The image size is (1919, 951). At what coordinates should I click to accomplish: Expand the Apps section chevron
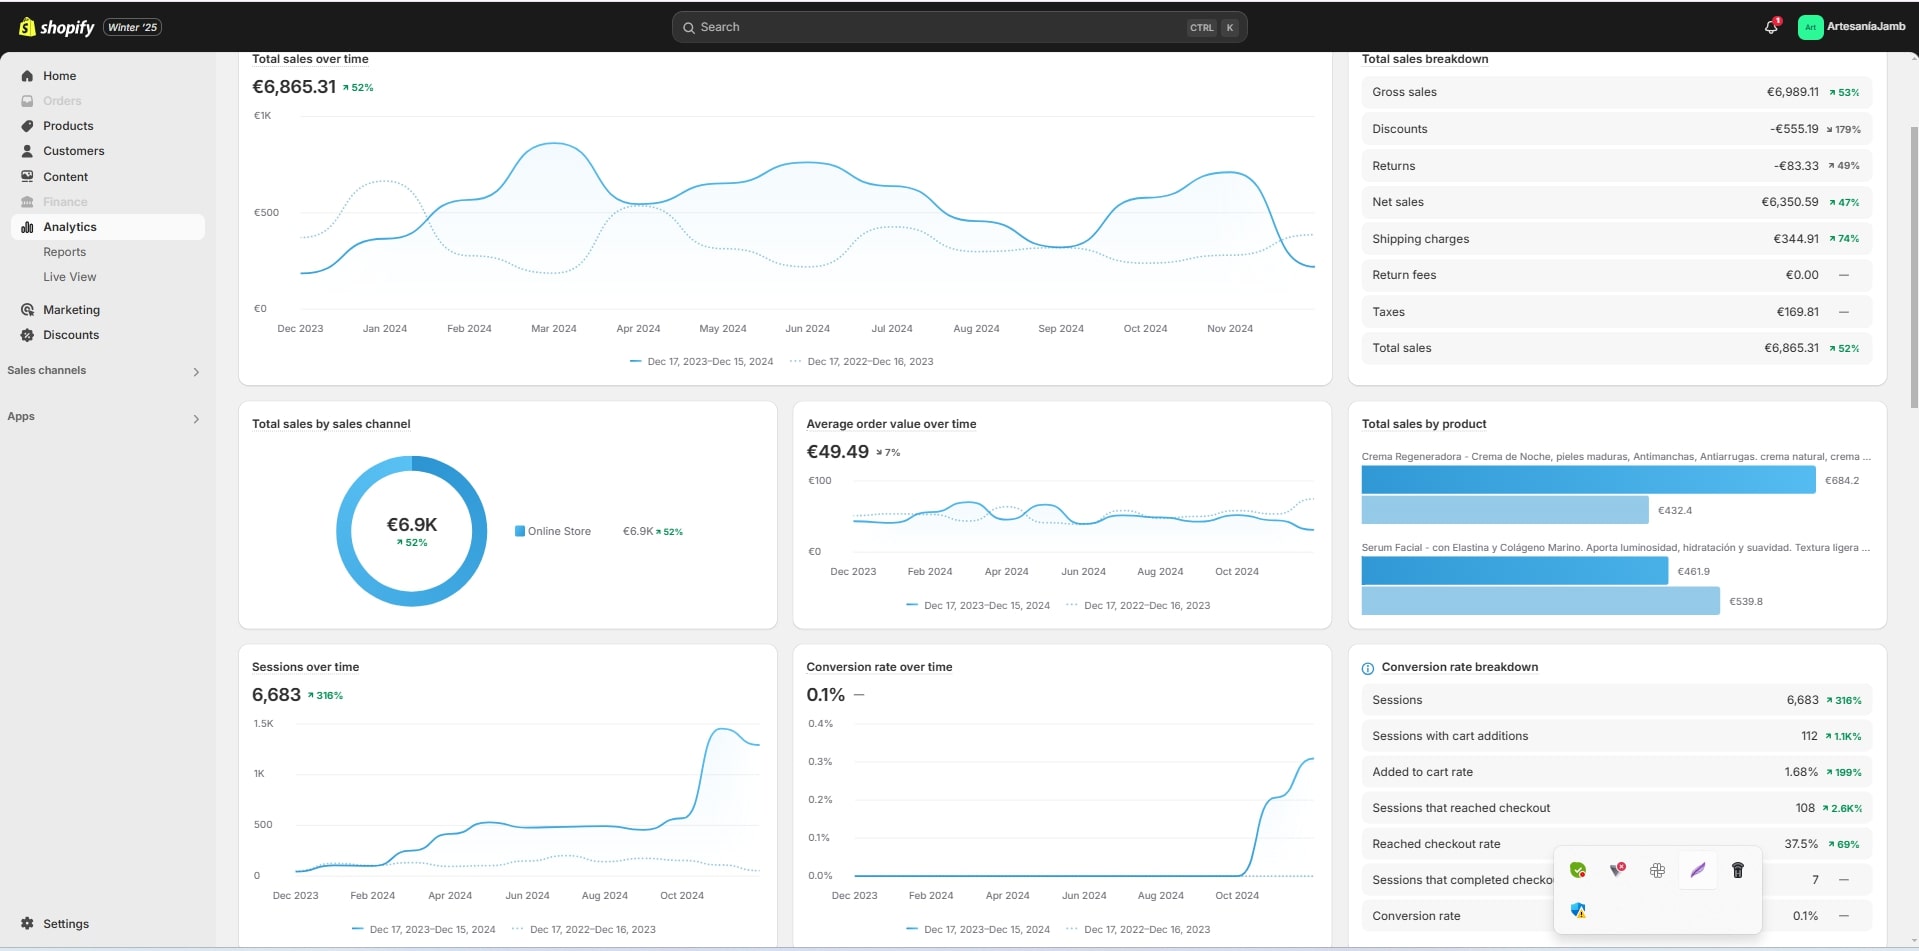point(196,419)
